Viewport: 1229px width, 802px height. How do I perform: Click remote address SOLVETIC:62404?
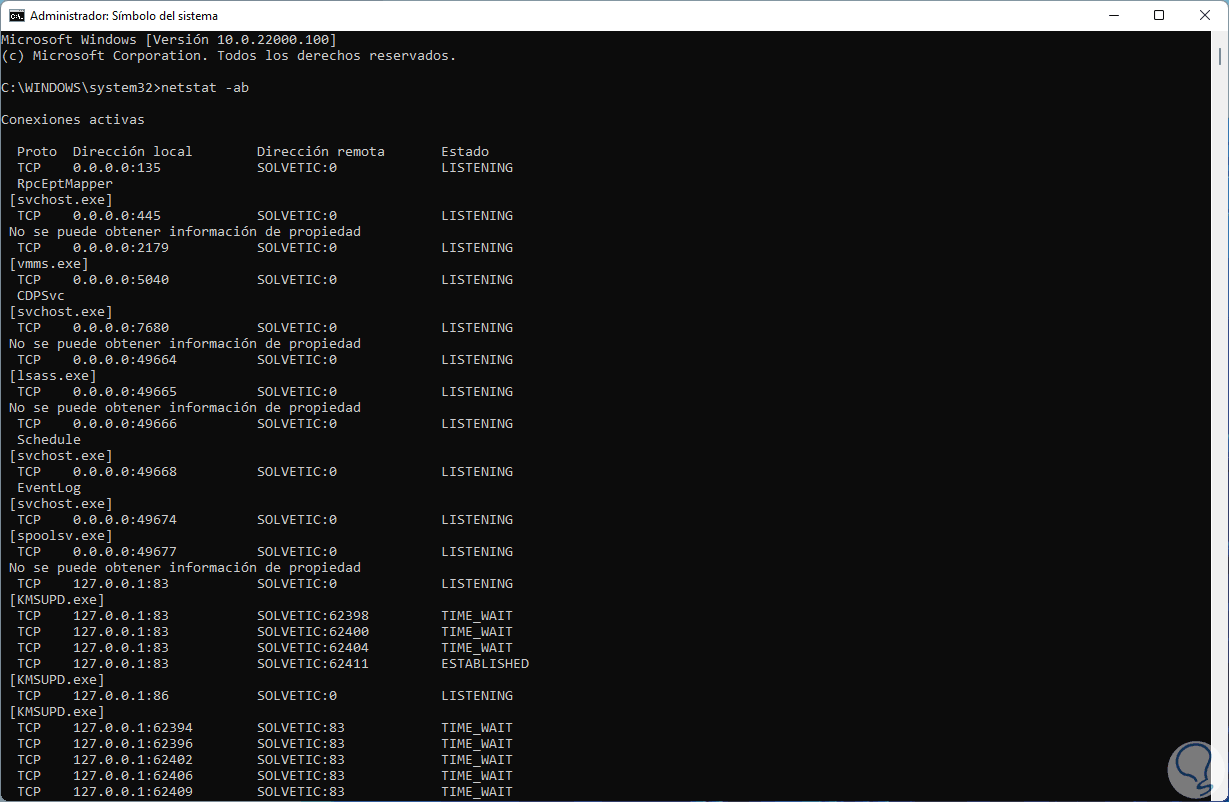pyautogui.click(x=313, y=648)
